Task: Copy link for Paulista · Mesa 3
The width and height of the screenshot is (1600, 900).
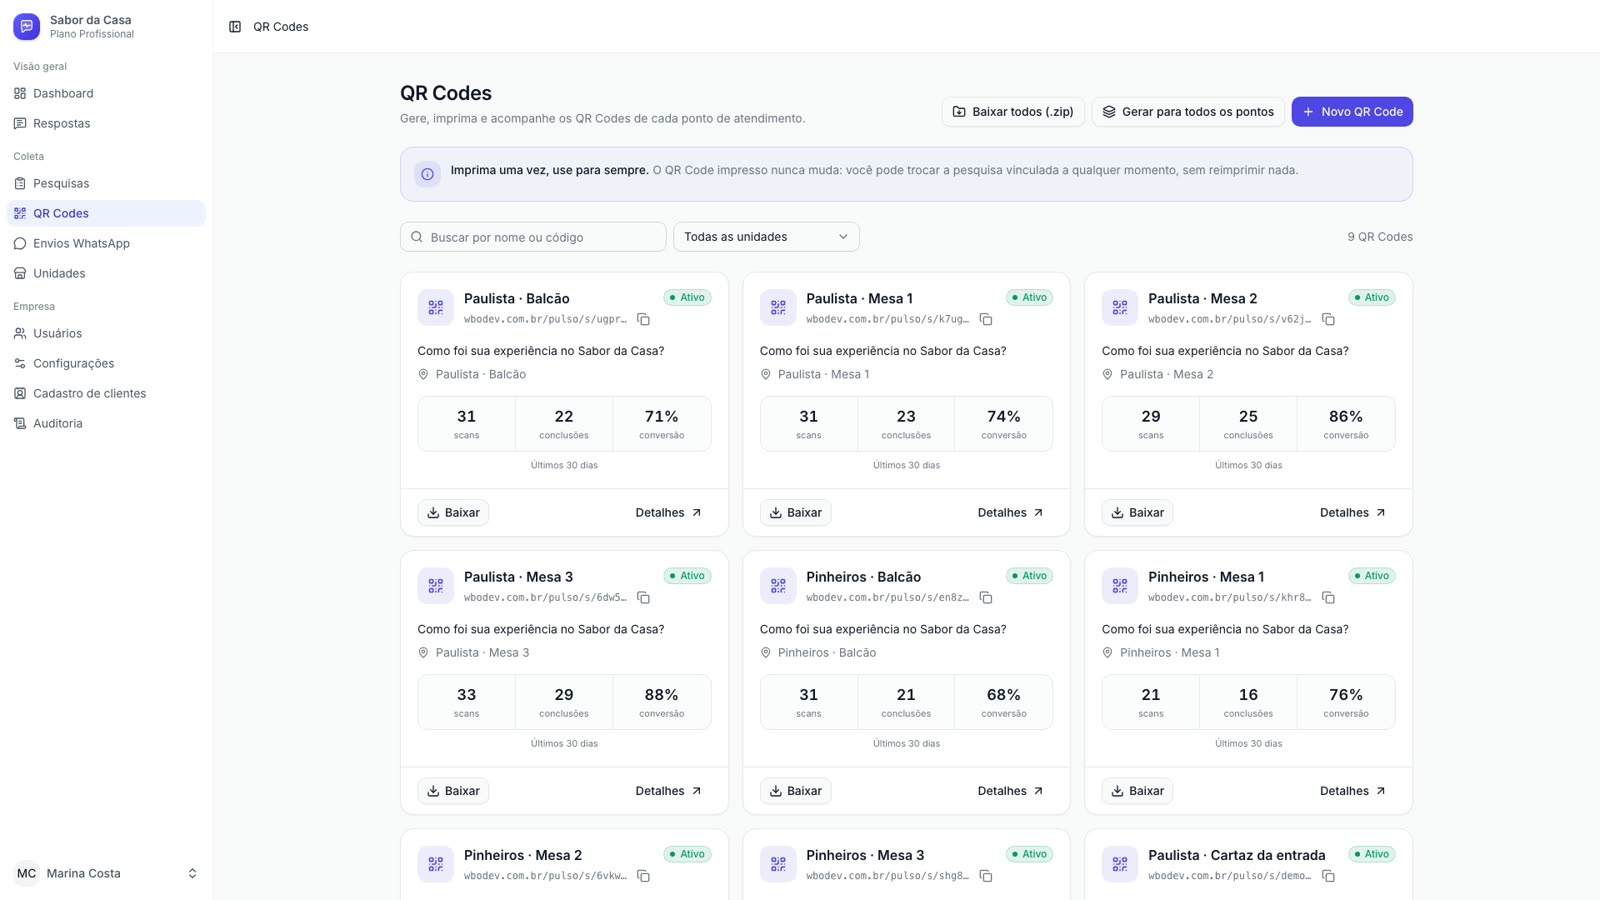Action: pyautogui.click(x=644, y=598)
